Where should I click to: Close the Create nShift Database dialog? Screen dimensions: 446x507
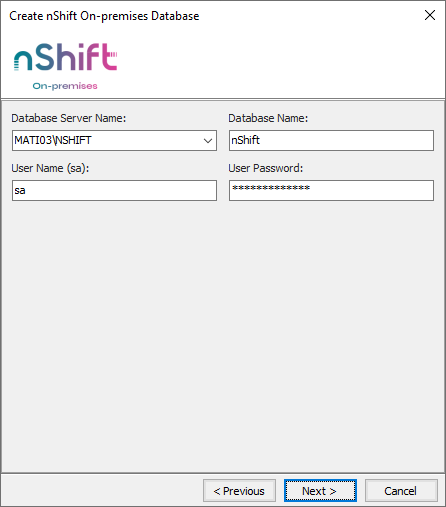point(430,15)
